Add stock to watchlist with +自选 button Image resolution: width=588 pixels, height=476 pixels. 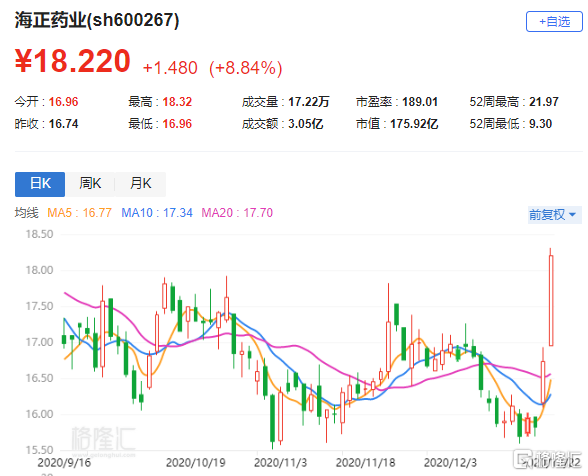point(554,22)
